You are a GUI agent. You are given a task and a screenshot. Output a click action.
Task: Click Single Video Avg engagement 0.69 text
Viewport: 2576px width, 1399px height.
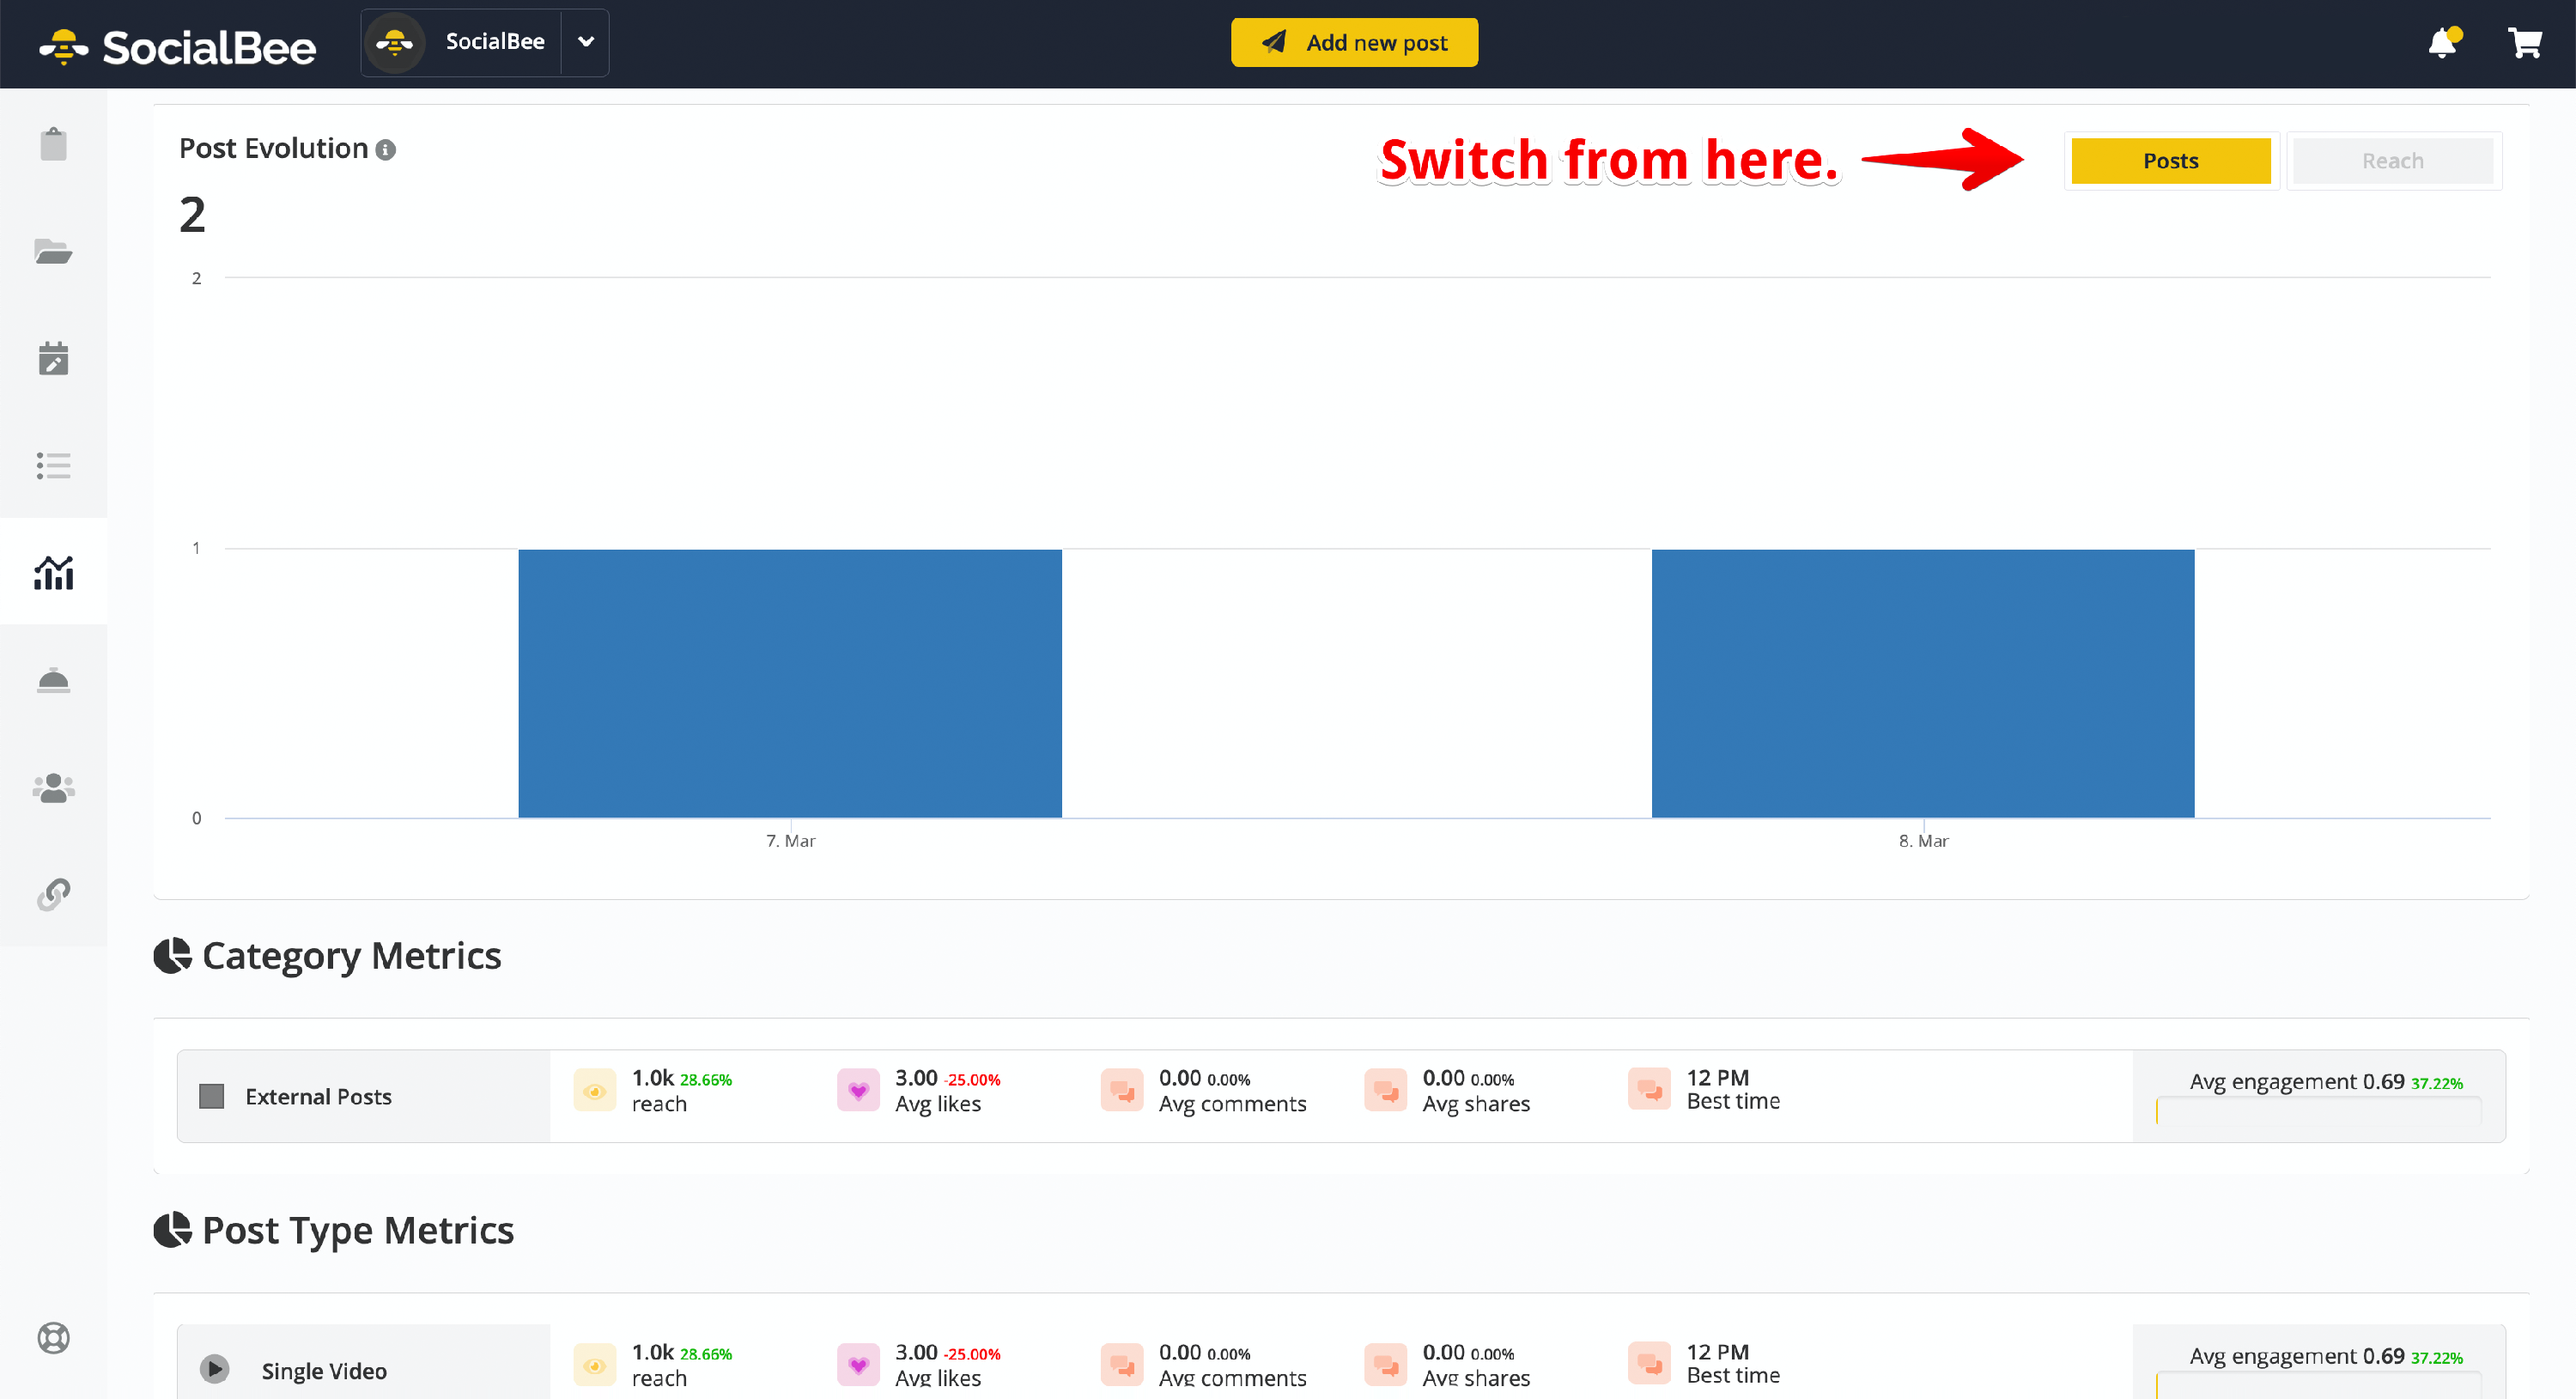(x=2297, y=1357)
